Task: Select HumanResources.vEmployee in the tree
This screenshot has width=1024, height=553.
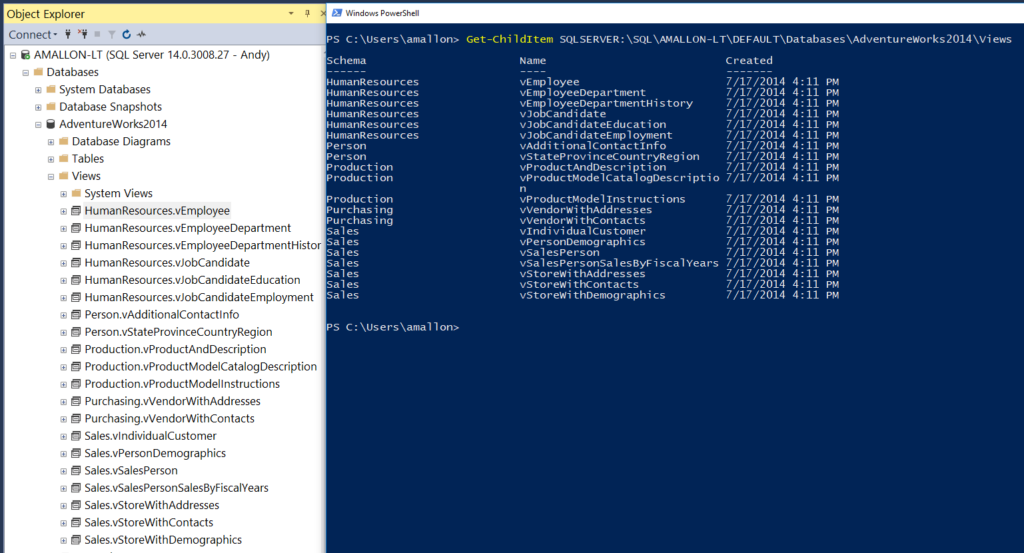Action: 157,211
